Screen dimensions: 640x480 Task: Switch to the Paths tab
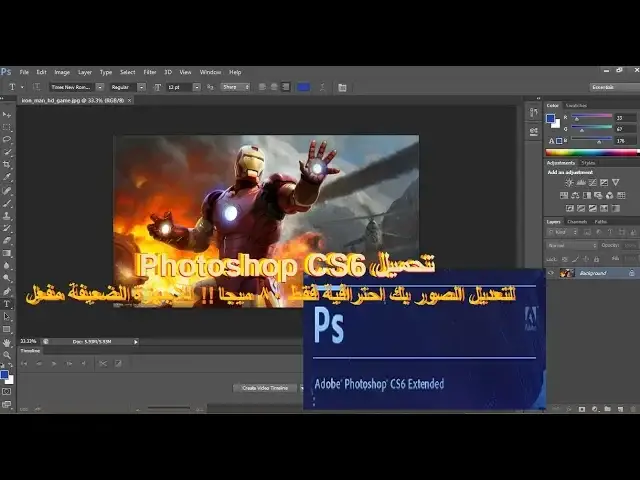point(600,222)
